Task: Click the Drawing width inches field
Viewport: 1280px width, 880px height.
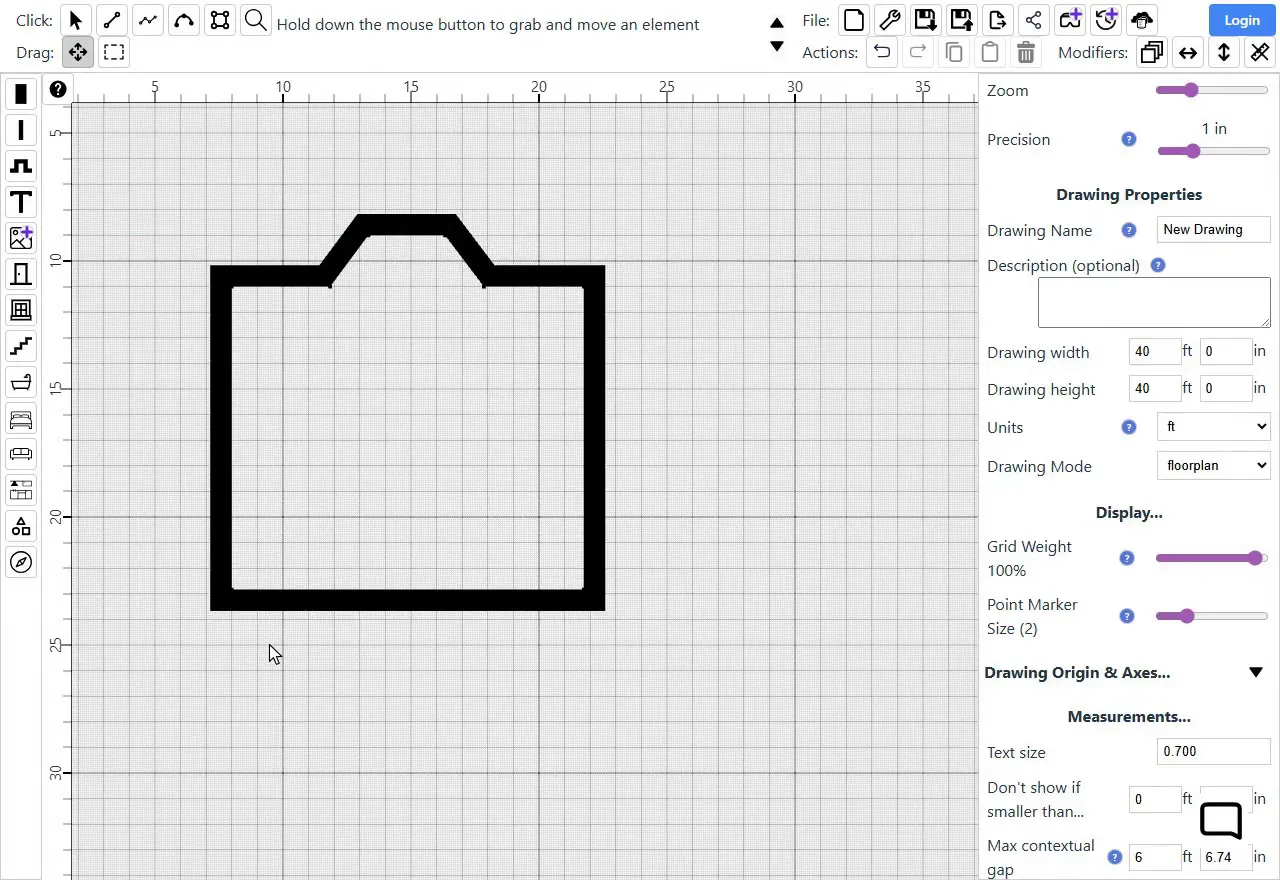Action: coord(1225,352)
